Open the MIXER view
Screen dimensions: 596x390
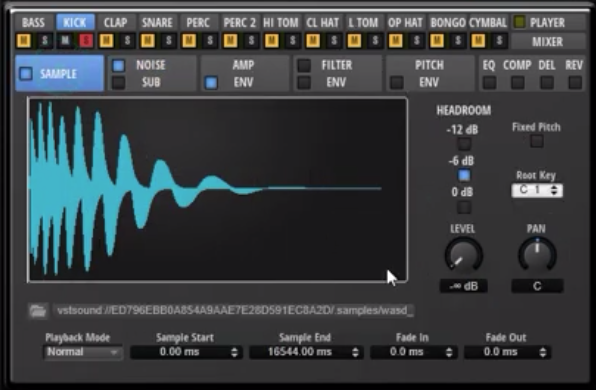click(x=547, y=41)
